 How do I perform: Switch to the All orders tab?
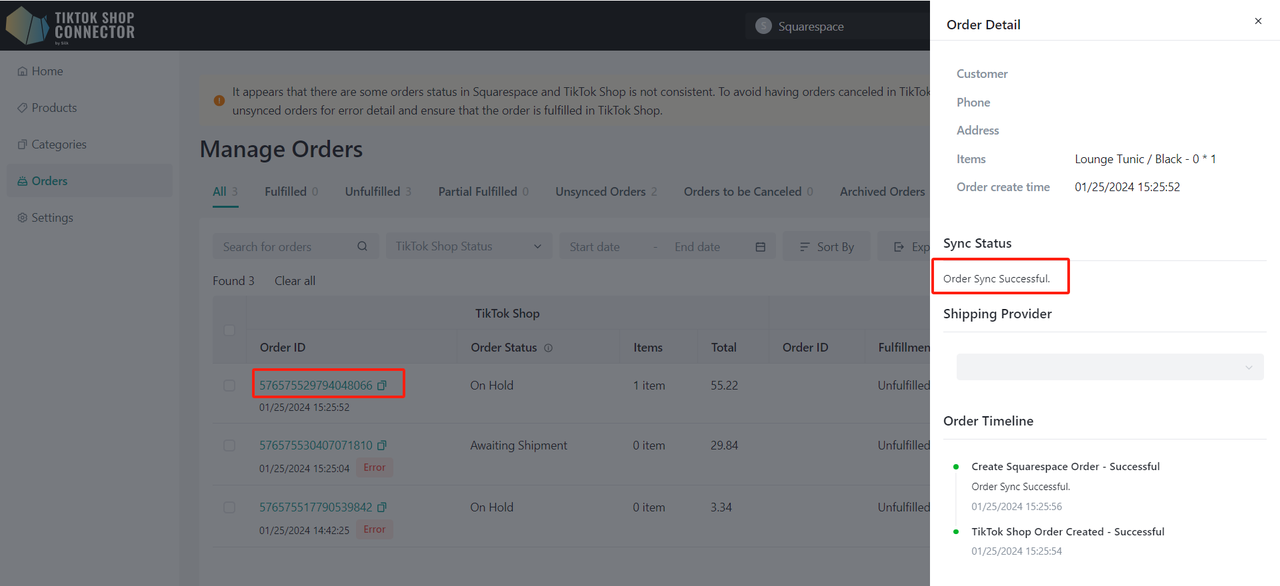(x=225, y=192)
